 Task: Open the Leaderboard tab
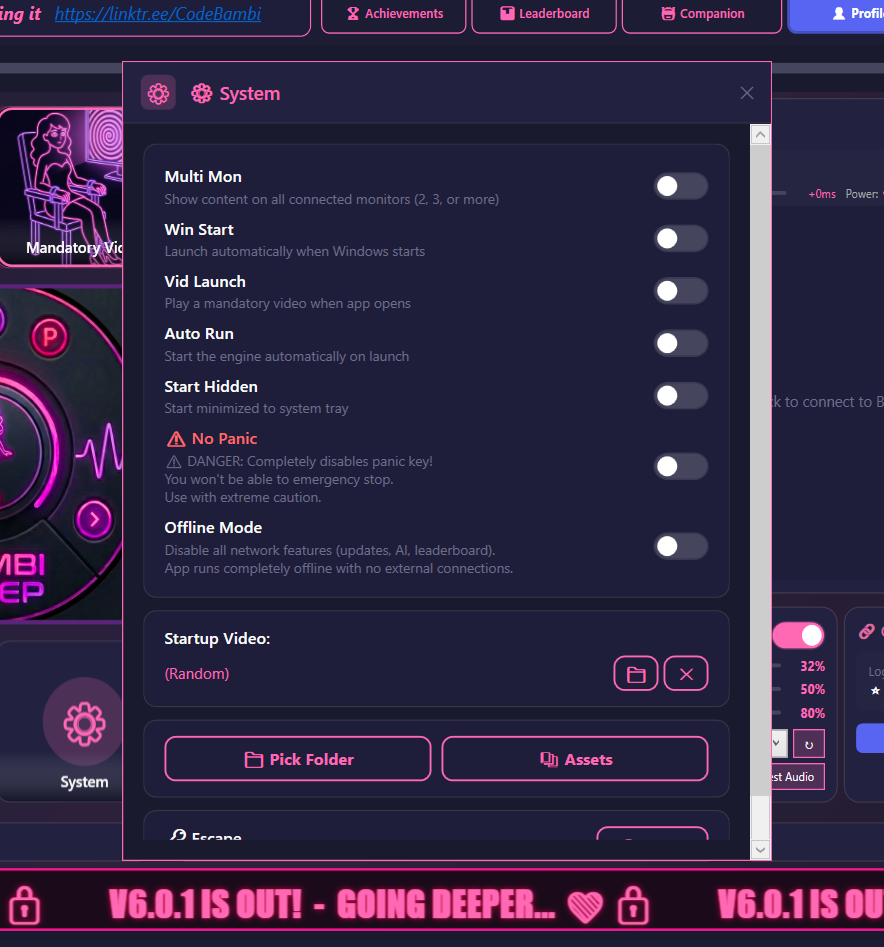tap(544, 14)
